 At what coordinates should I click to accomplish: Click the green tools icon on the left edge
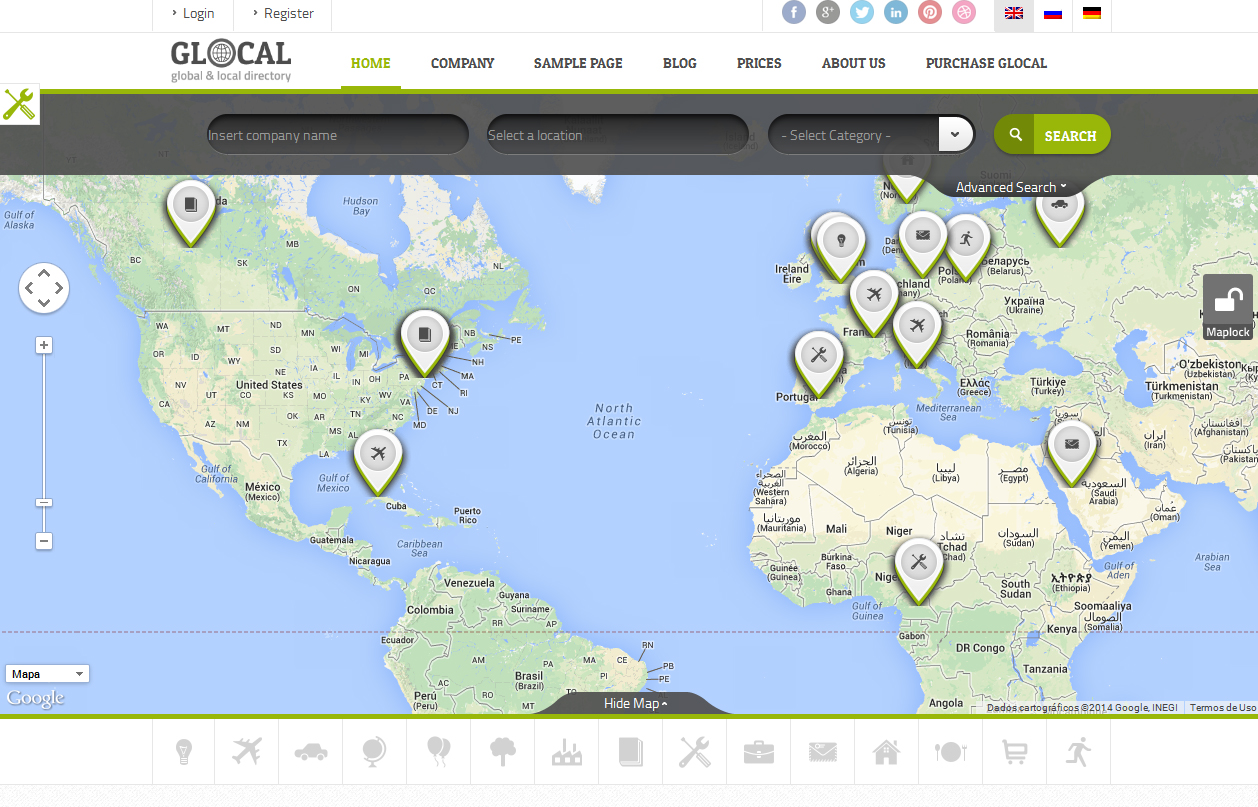[19, 104]
